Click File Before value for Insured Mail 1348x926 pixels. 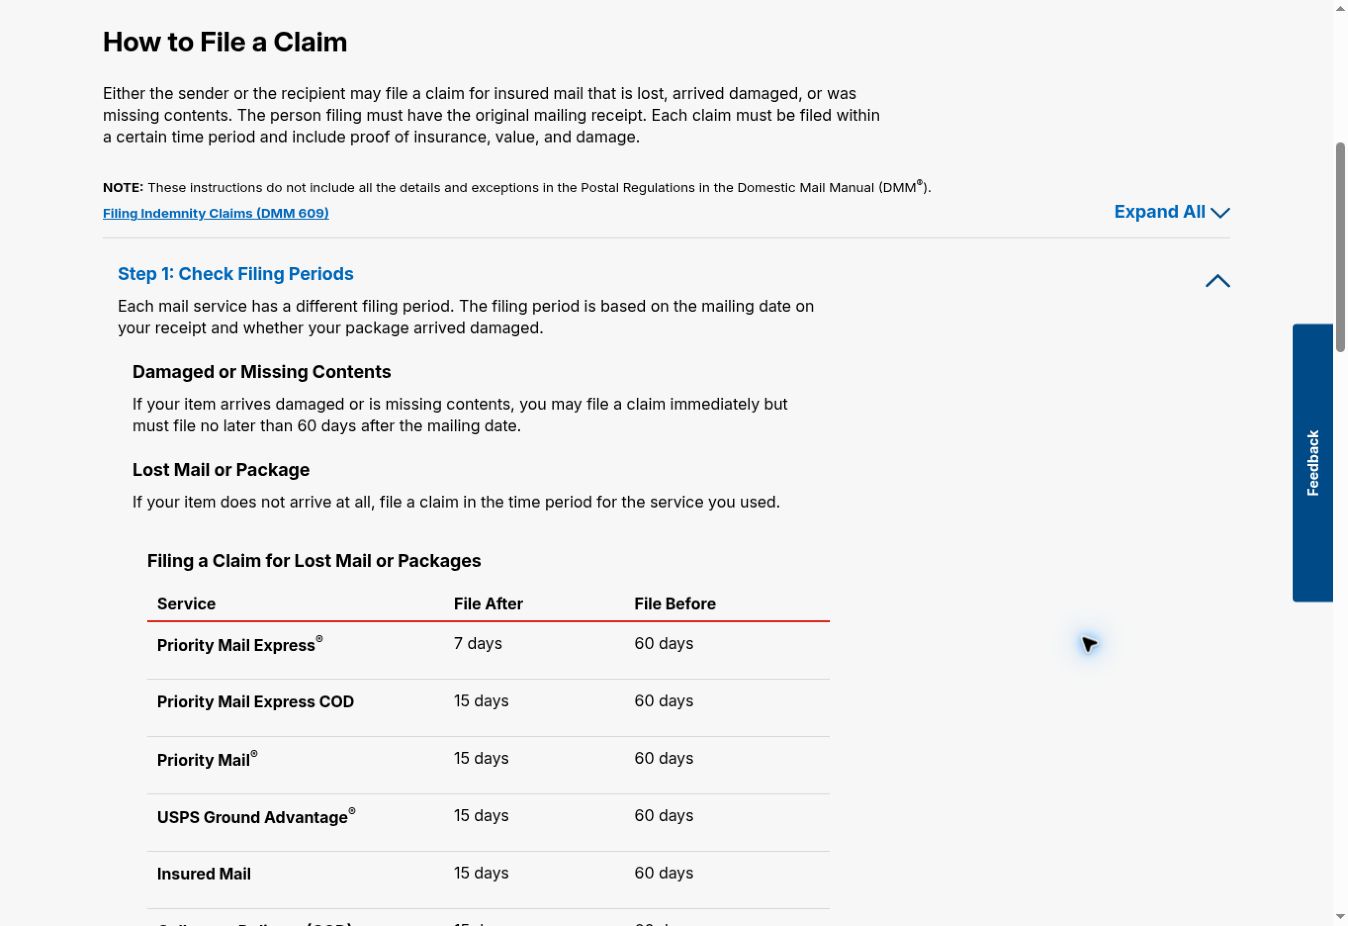point(664,873)
